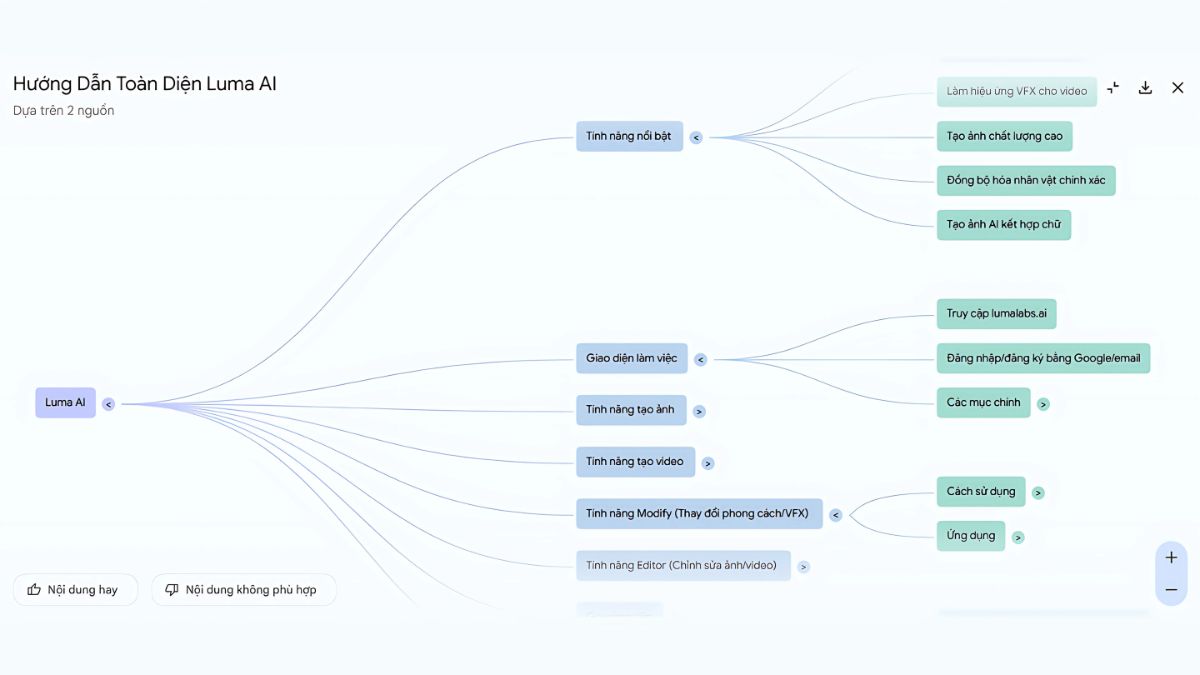This screenshot has width=1200, height=675.
Task: Expand the Tính năng Editor branch
Action: tap(803, 567)
